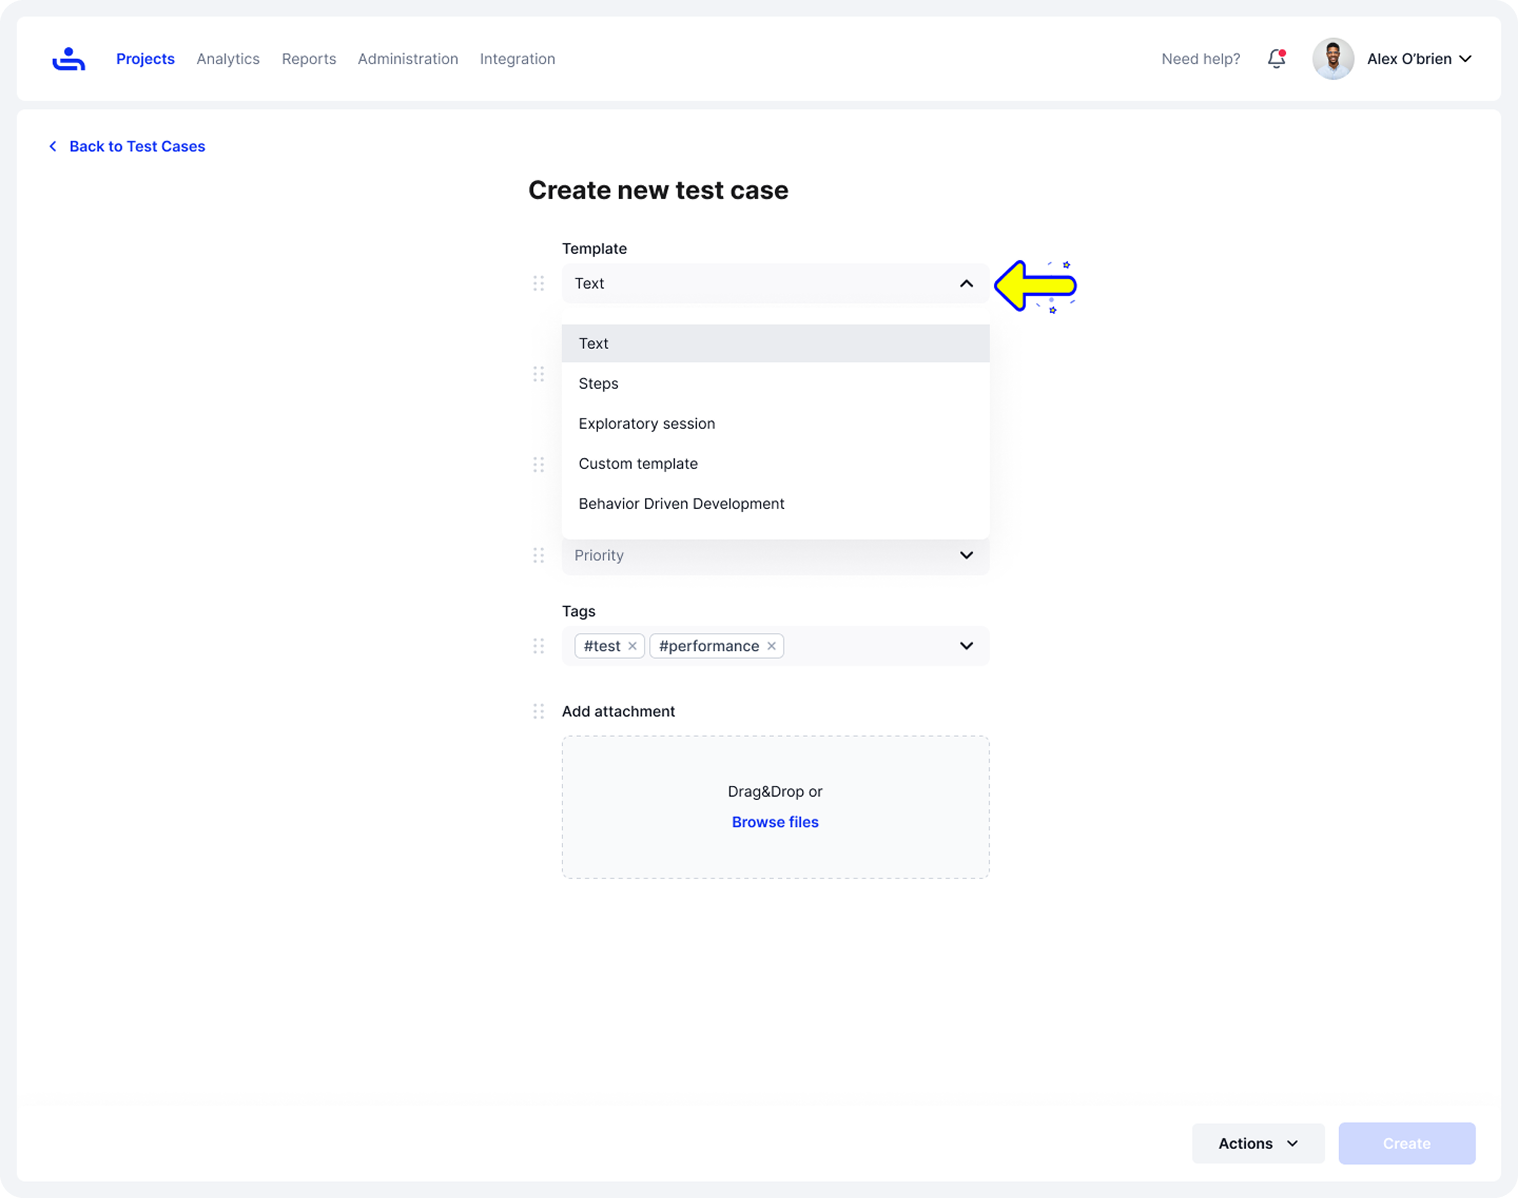Click the #performance tag chip
Screen dimensions: 1518x1198
coord(716,646)
